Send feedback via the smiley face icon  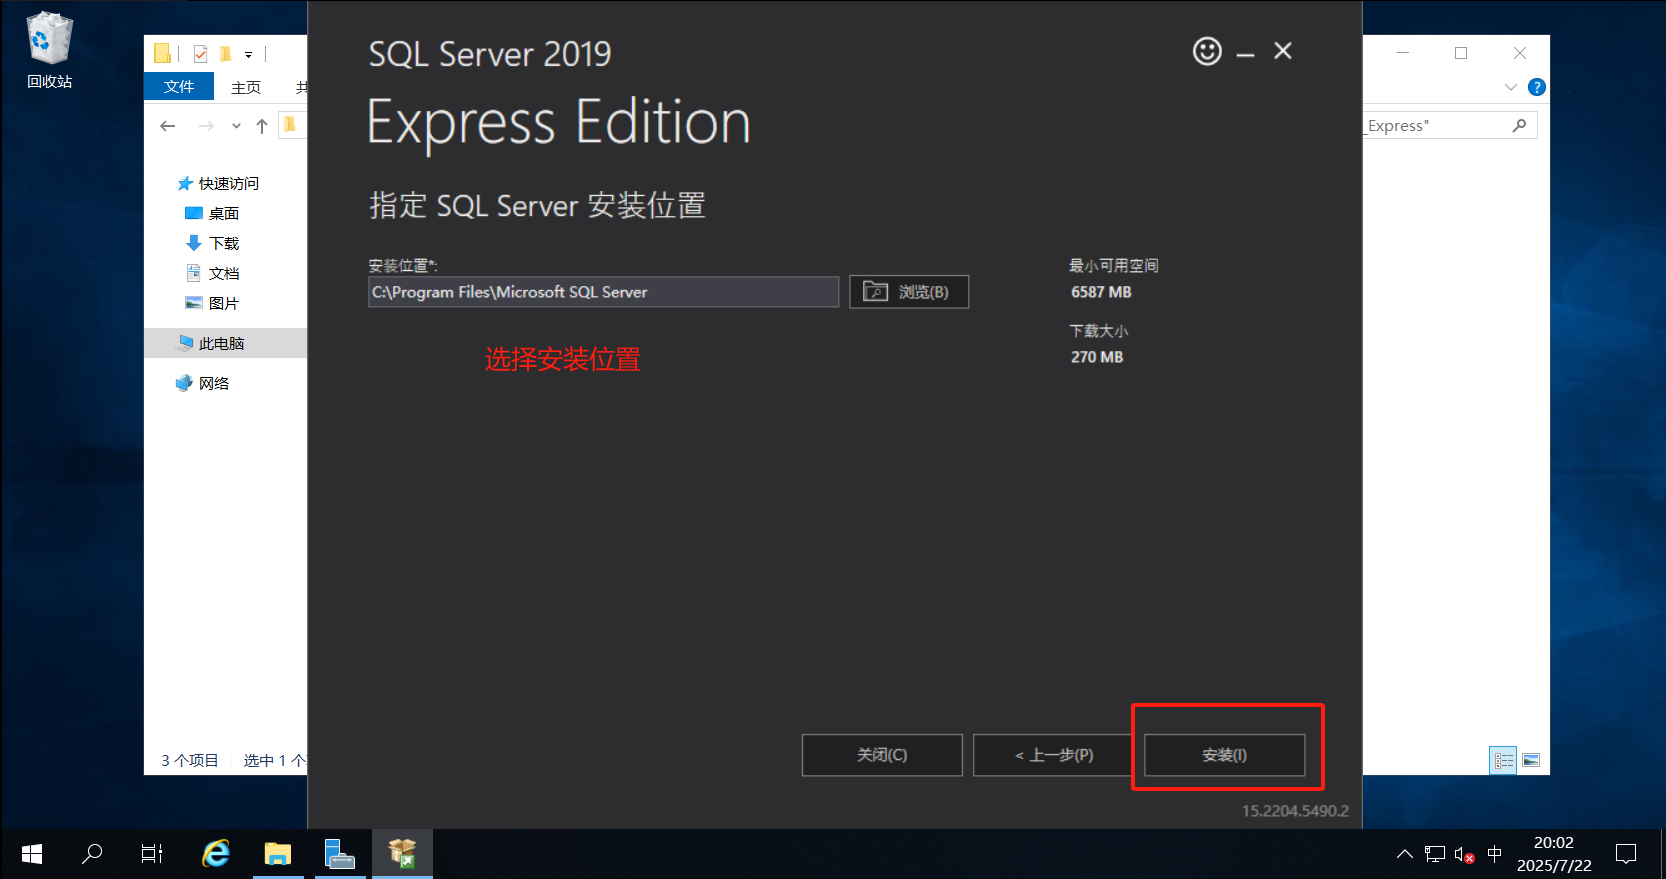coord(1207,51)
